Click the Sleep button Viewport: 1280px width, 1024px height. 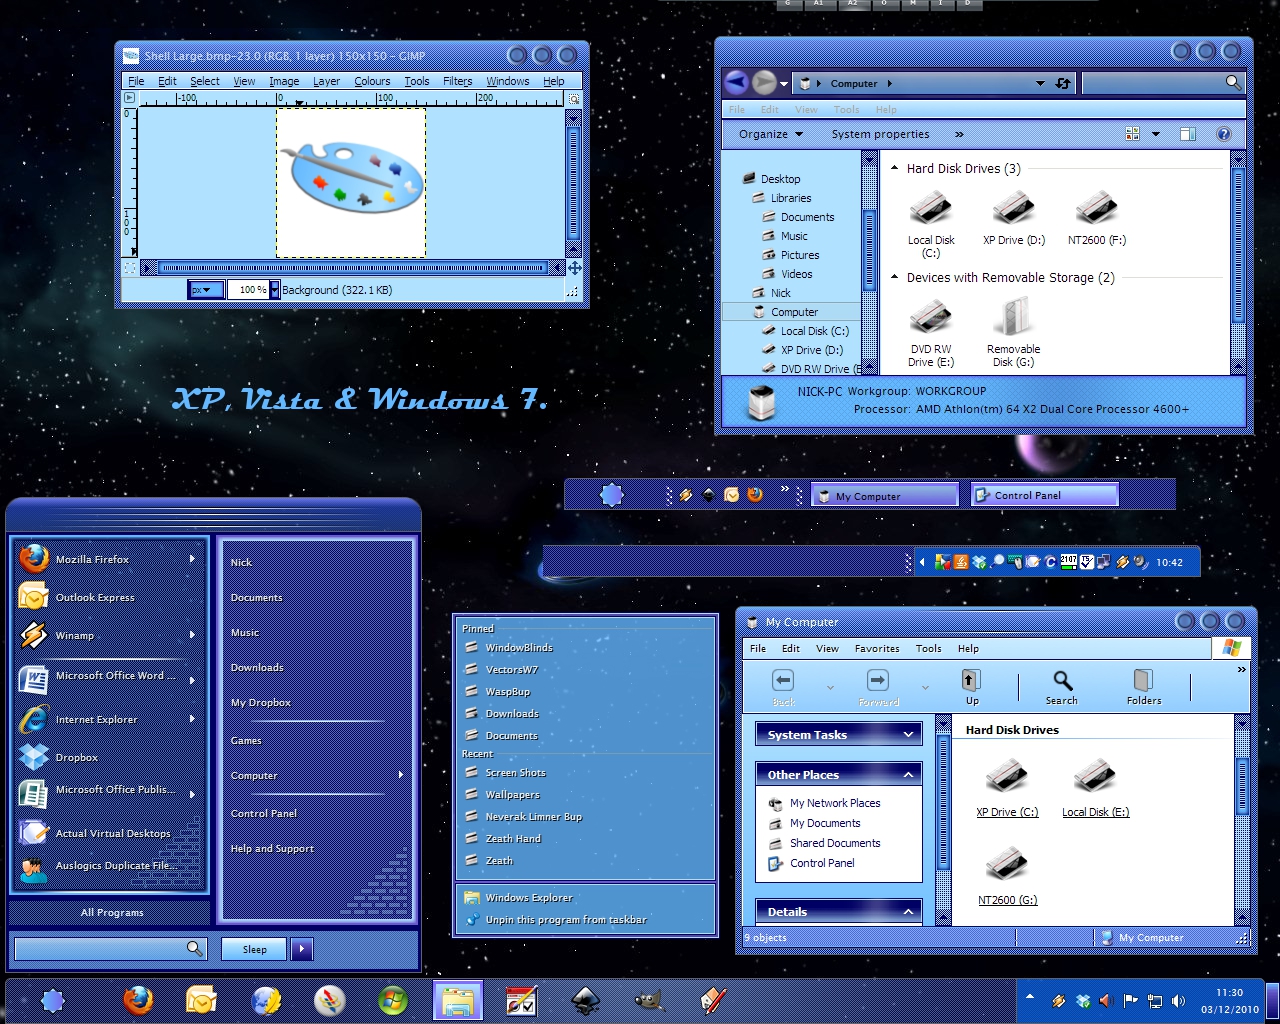[255, 949]
